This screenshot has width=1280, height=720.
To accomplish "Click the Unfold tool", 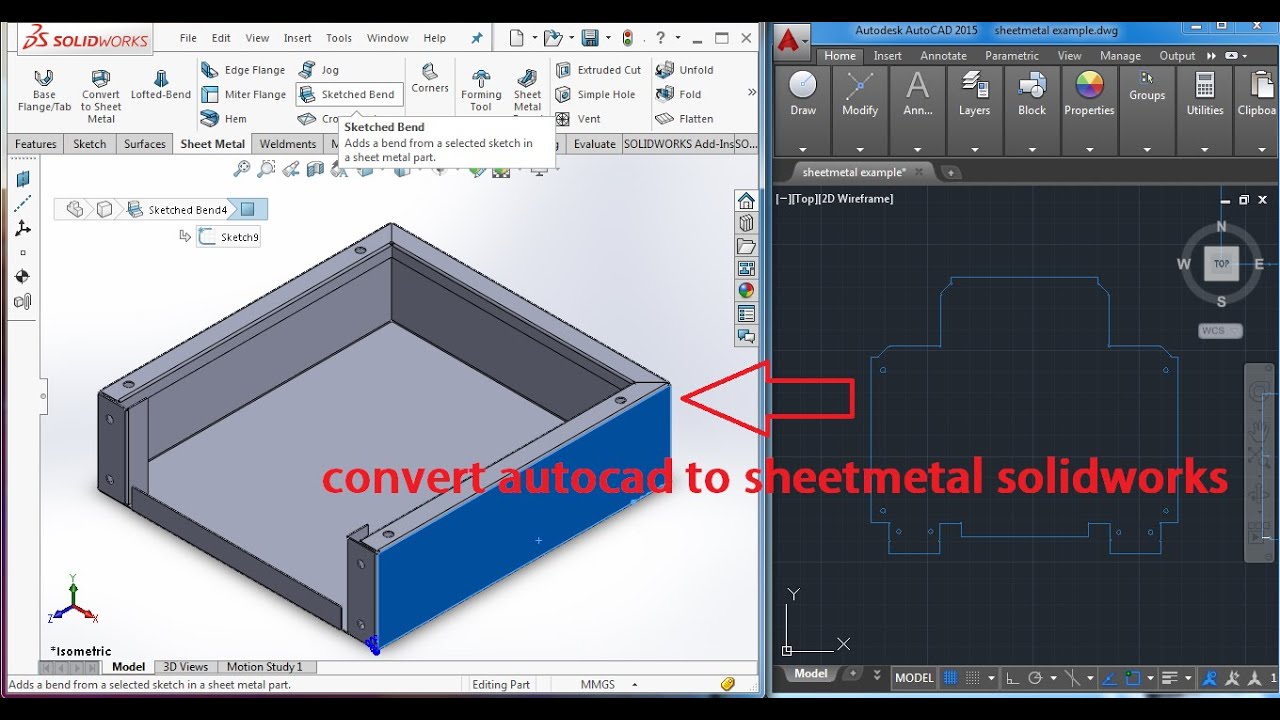I will pos(685,70).
